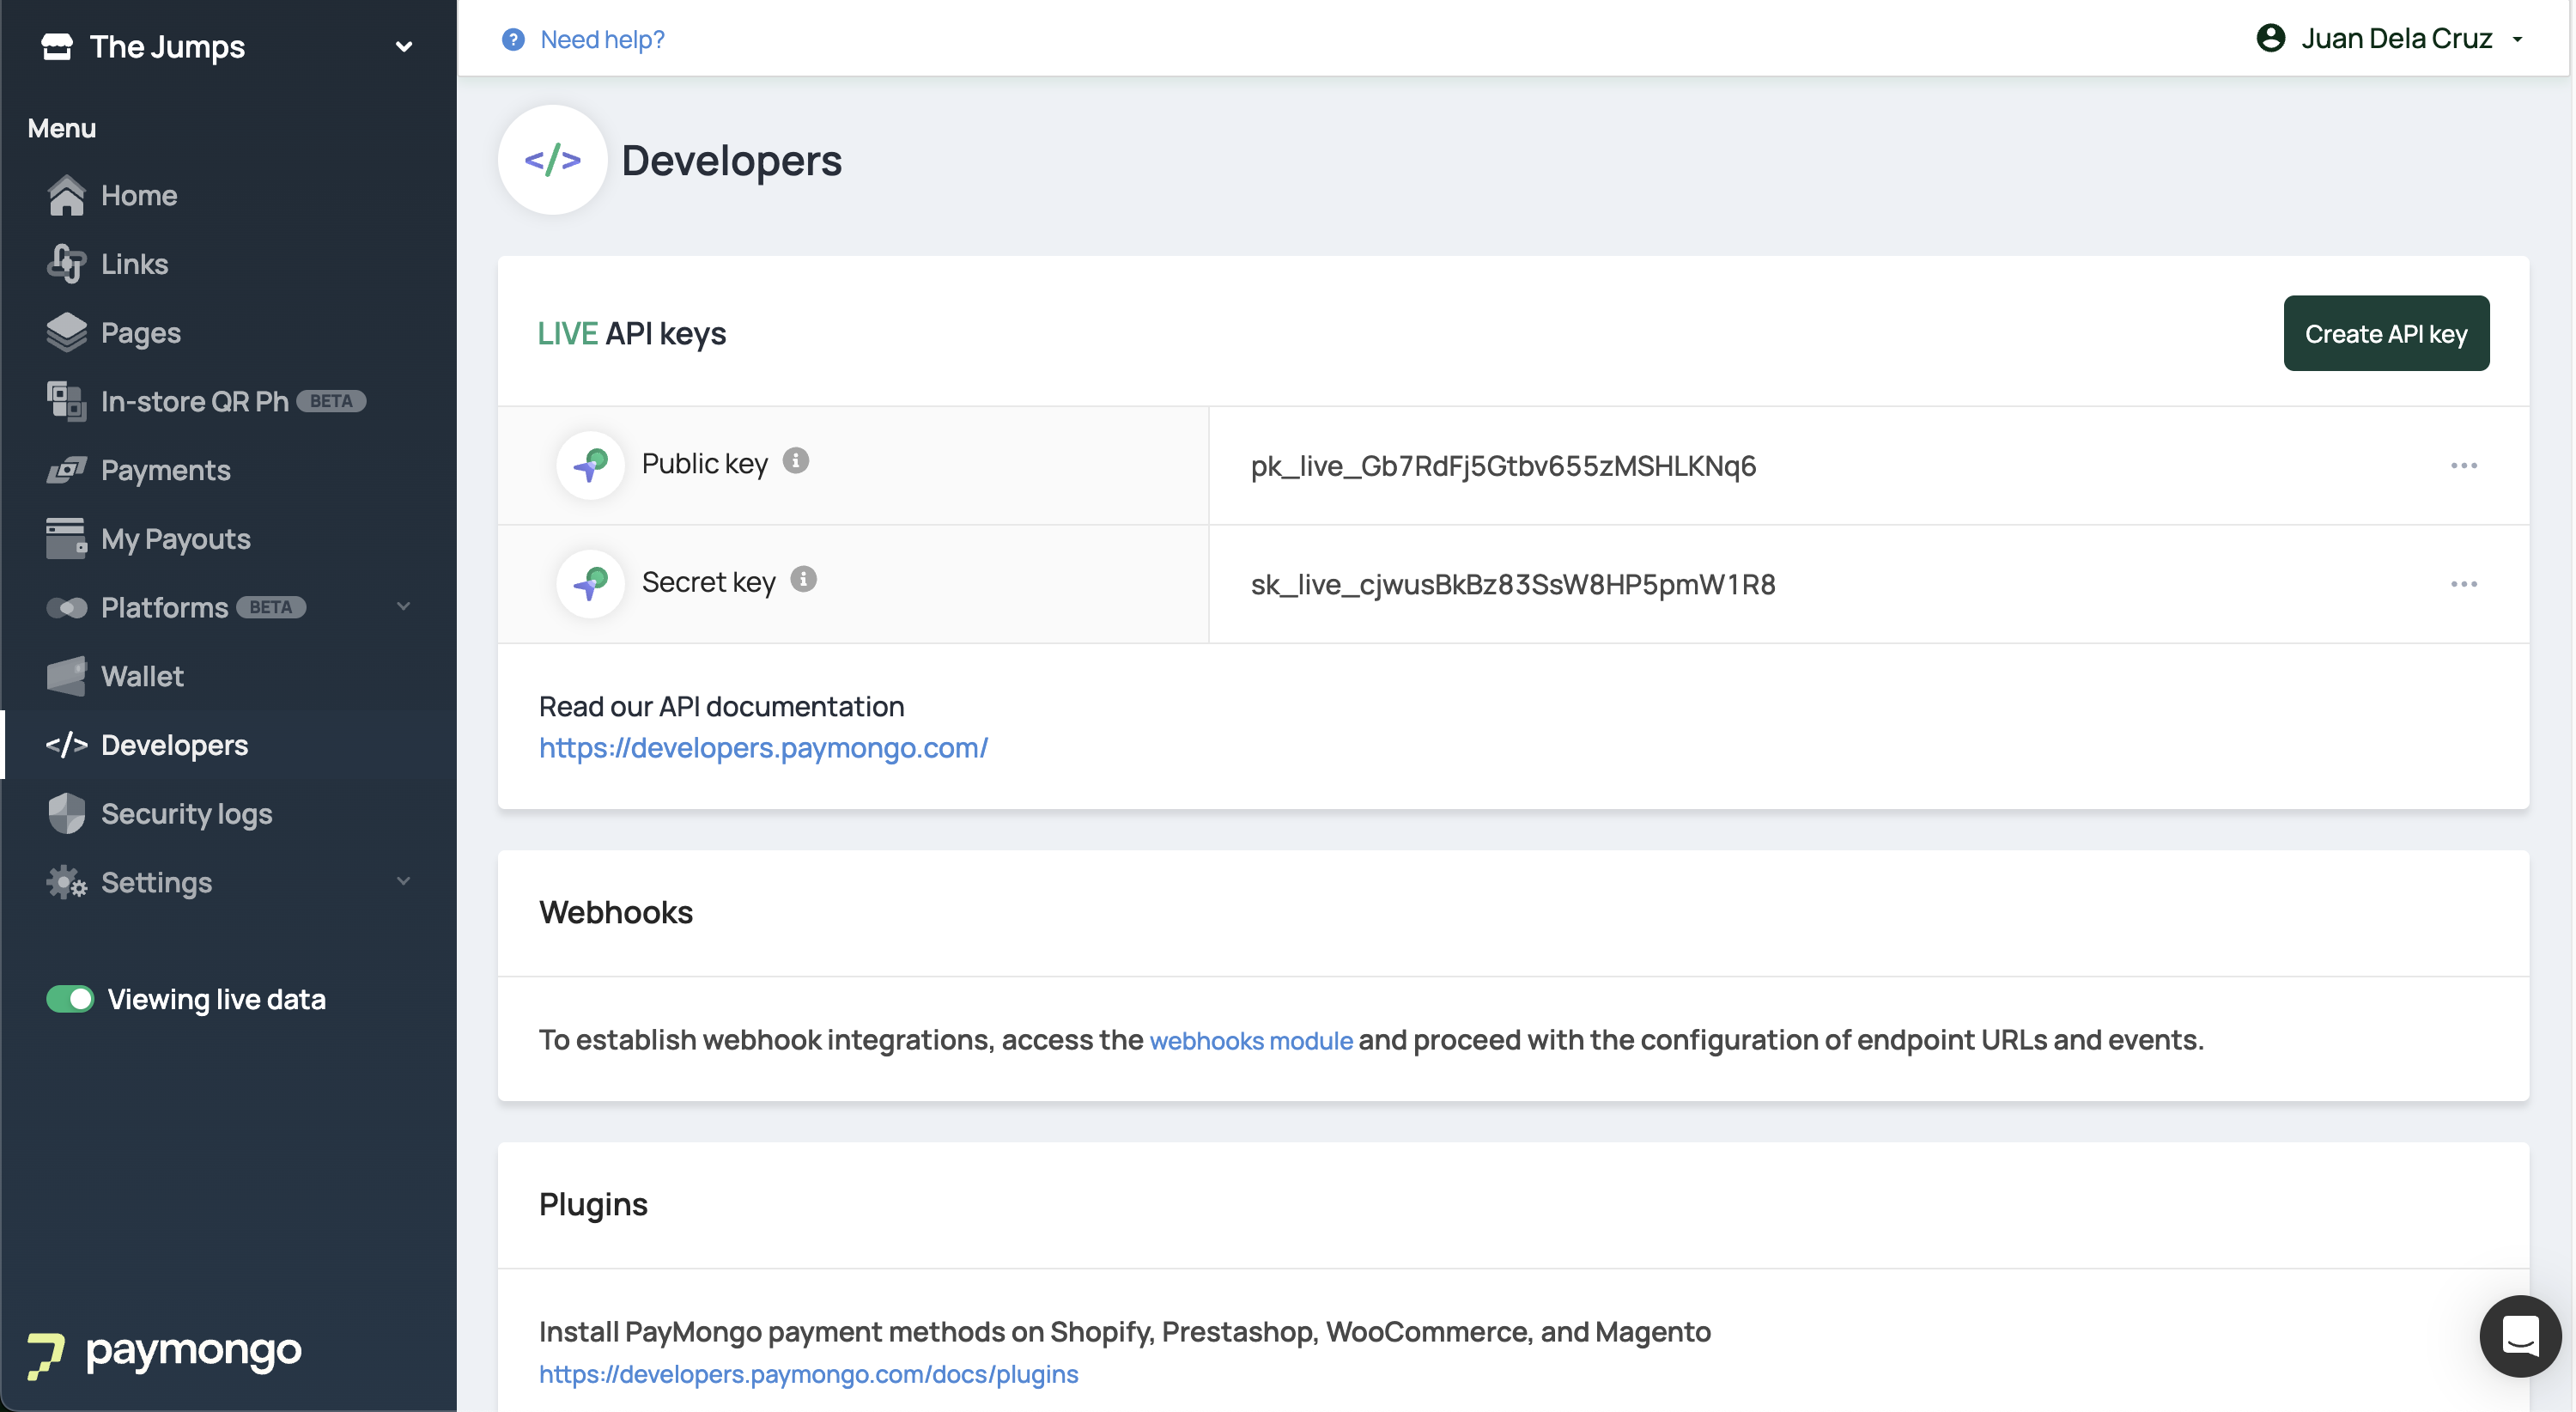The image size is (2576, 1412).
Task: Click the Public key rocket icon
Action: [590, 465]
